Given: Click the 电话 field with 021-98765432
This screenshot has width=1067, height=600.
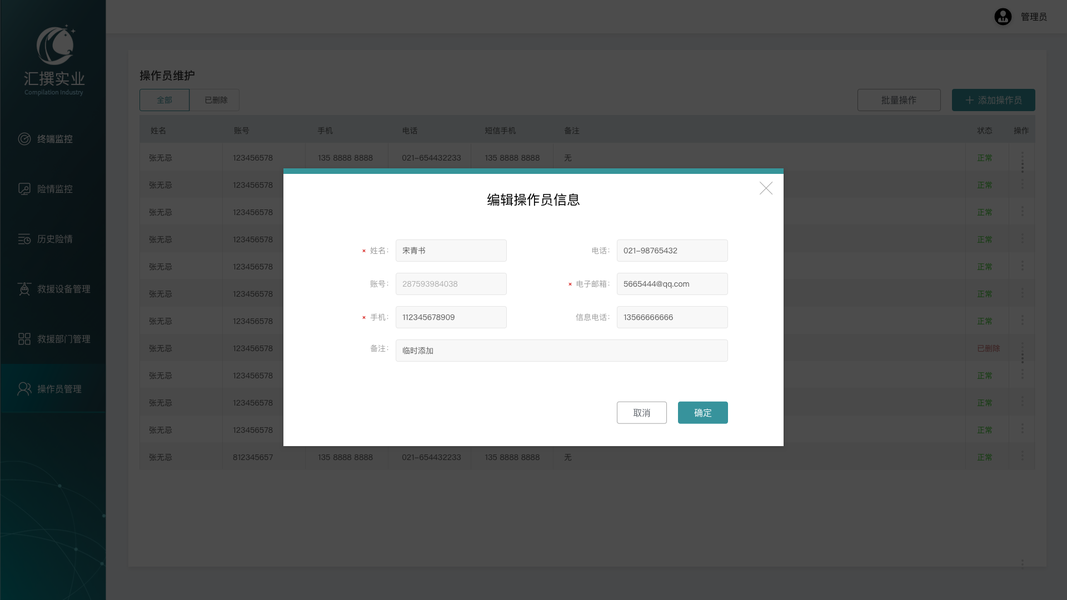Looking at the screenshot, I should click(672, 250).
